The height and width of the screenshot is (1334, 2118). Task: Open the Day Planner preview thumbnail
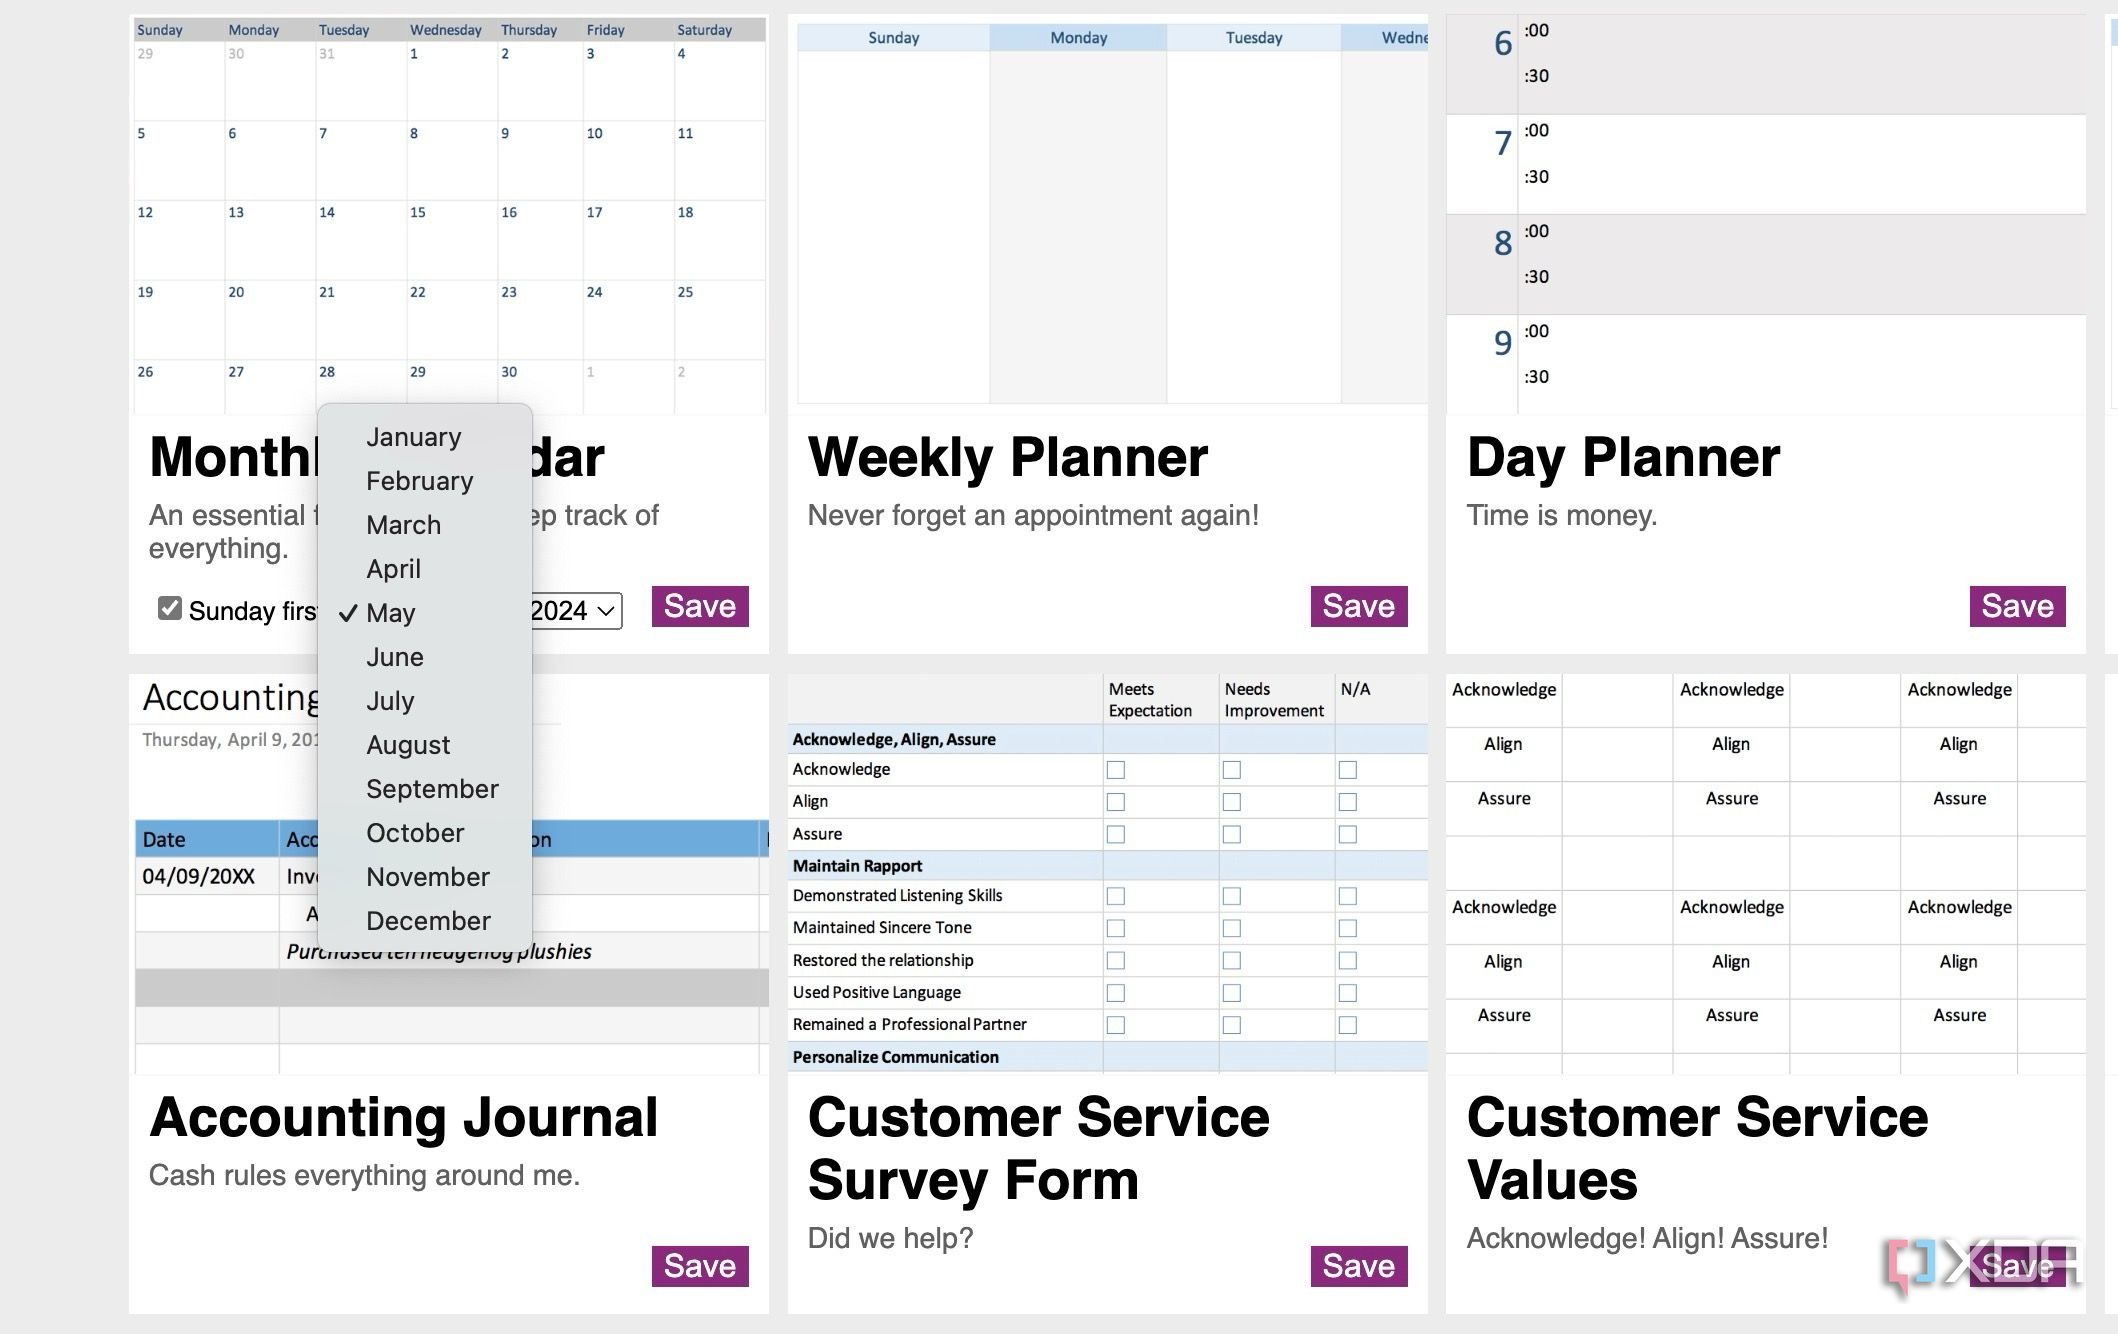(x=1765, y=215)
